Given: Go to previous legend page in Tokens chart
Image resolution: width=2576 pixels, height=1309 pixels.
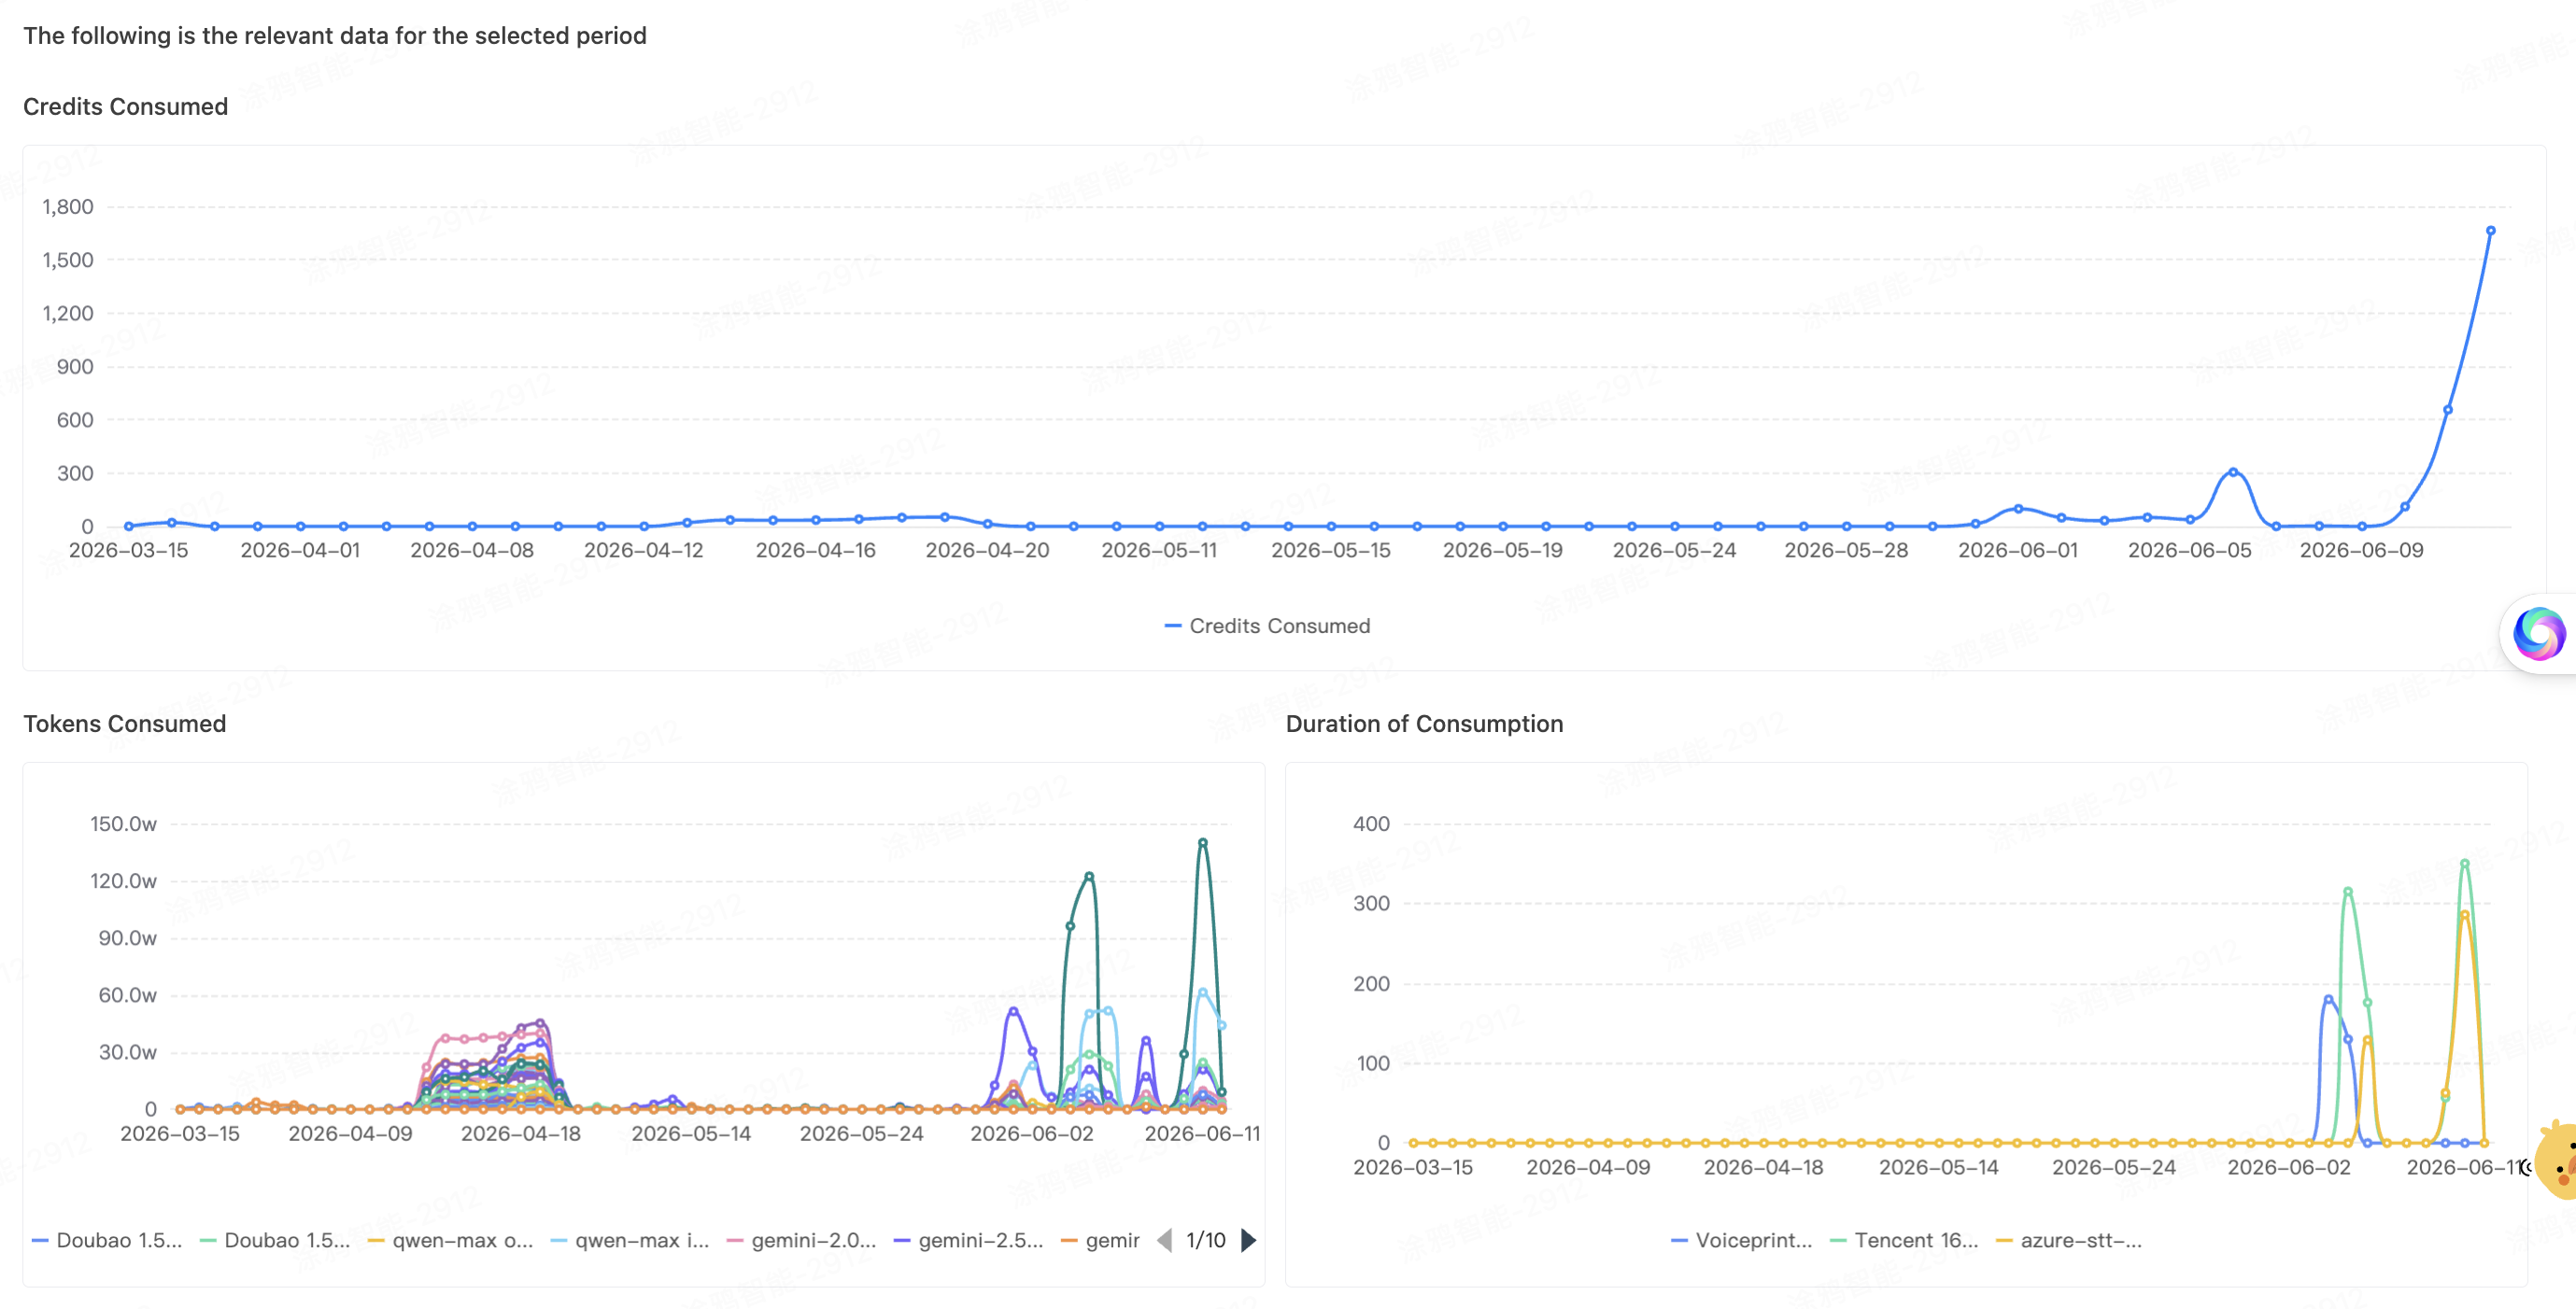Looking at the screenshot, I should 1164,1240.
